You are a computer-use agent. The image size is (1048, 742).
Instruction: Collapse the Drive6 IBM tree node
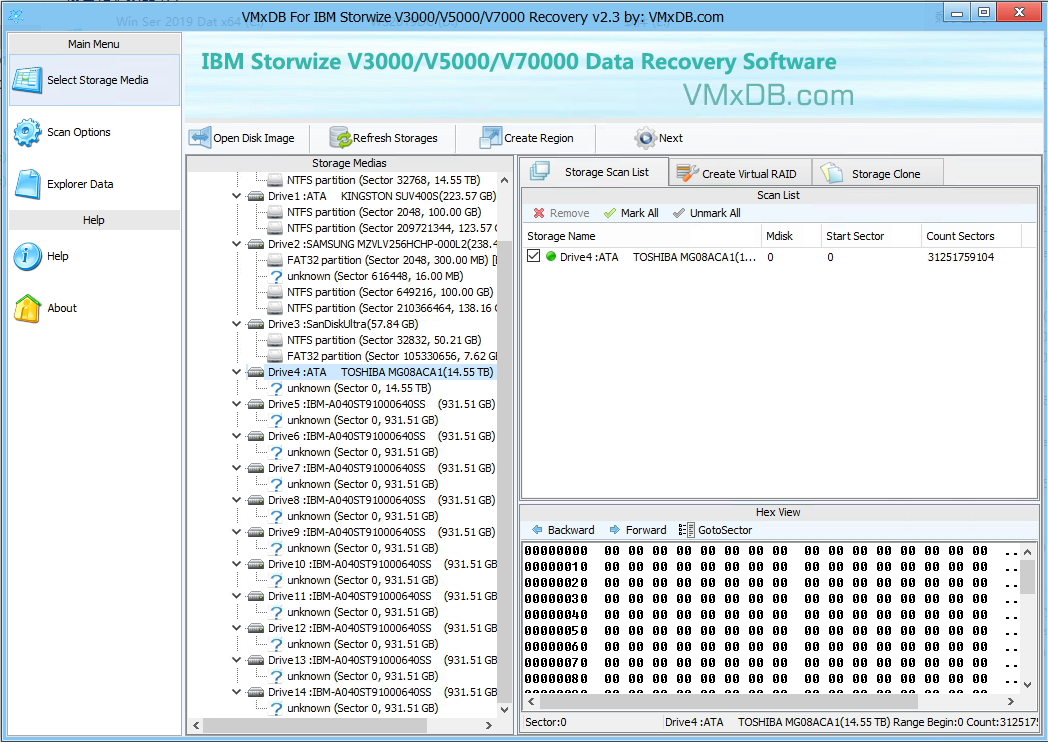236,436
